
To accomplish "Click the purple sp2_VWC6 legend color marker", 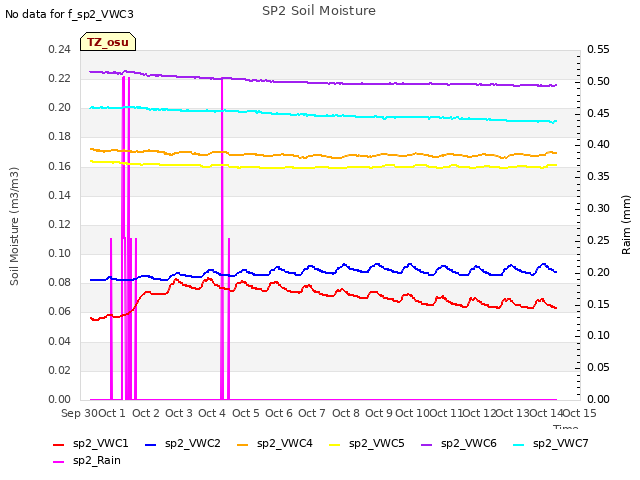I will coord(427,445).
